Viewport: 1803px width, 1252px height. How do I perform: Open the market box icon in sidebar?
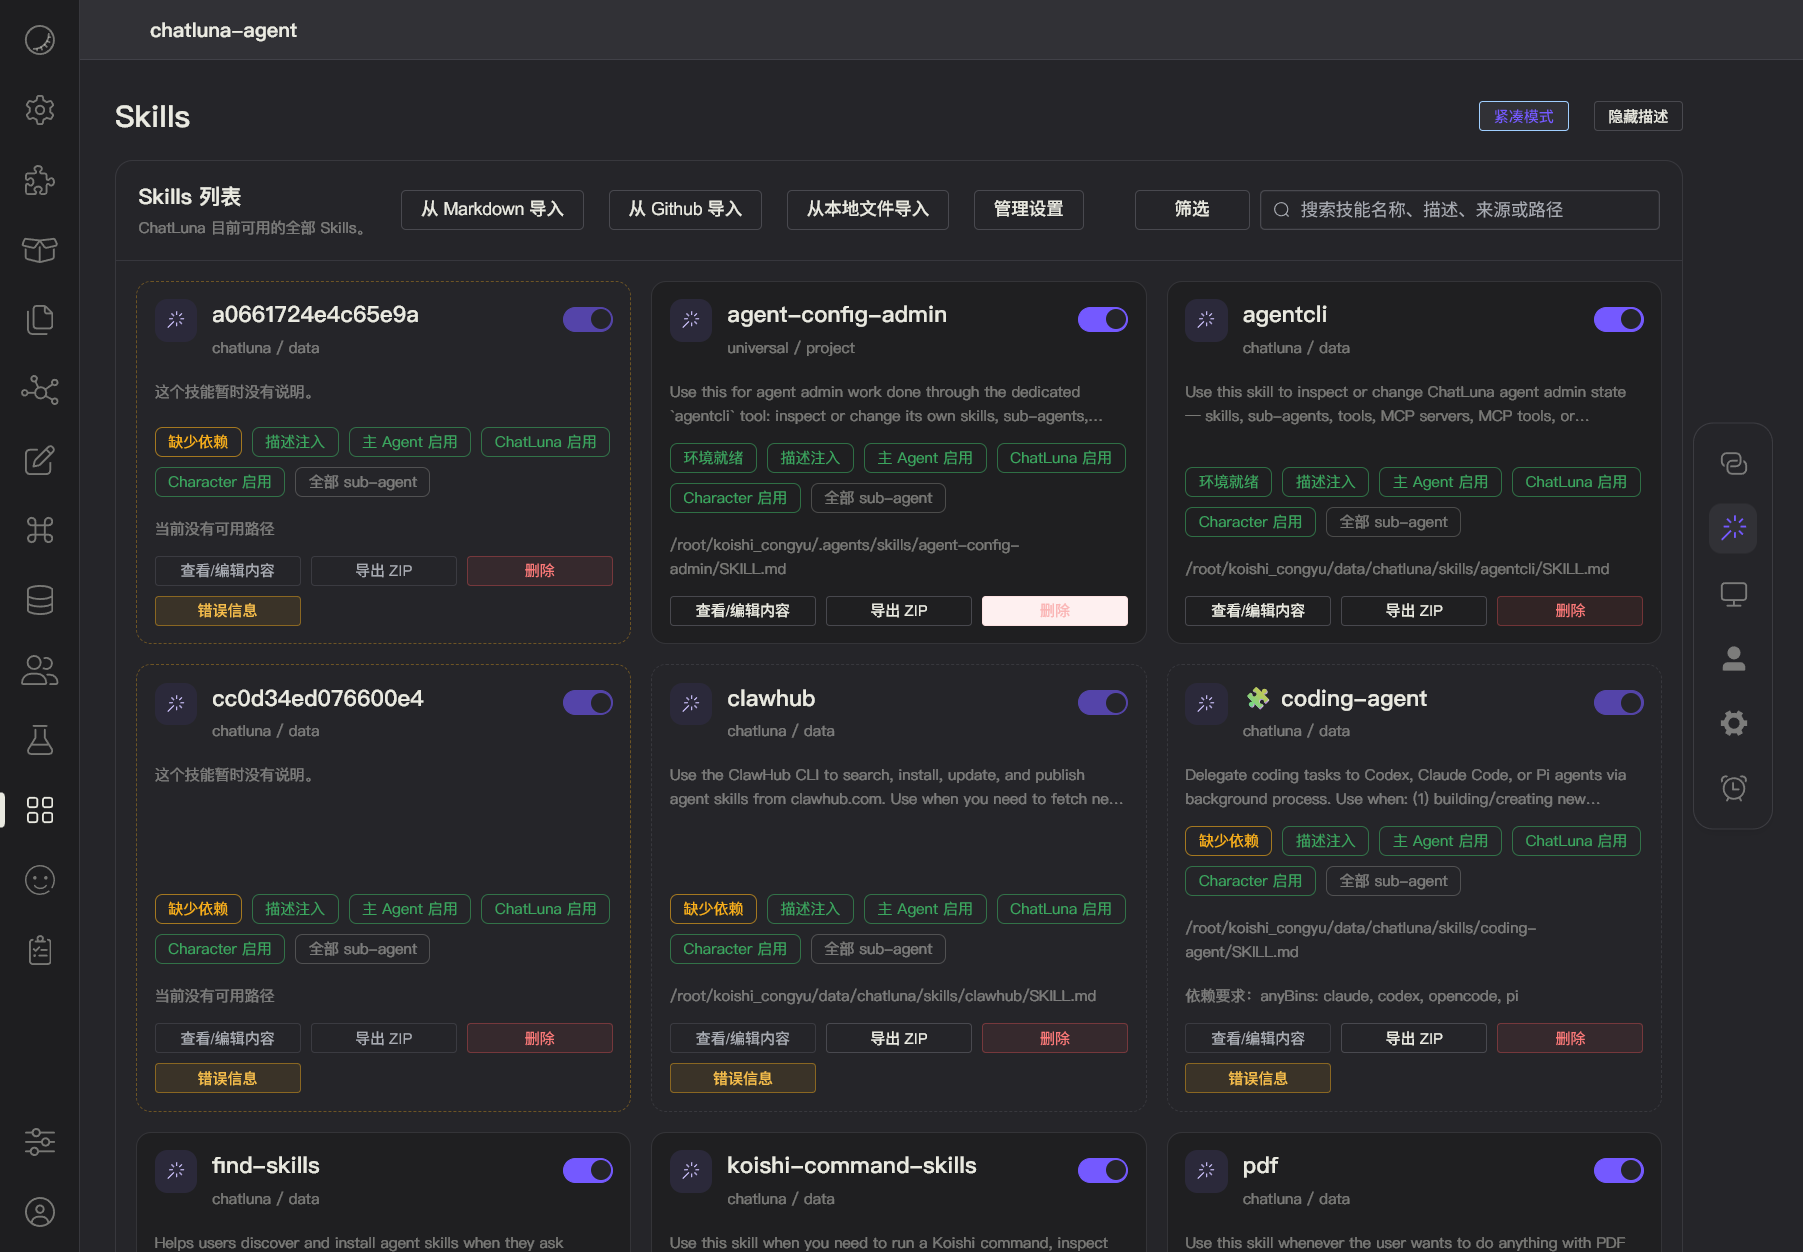point(40,250)
